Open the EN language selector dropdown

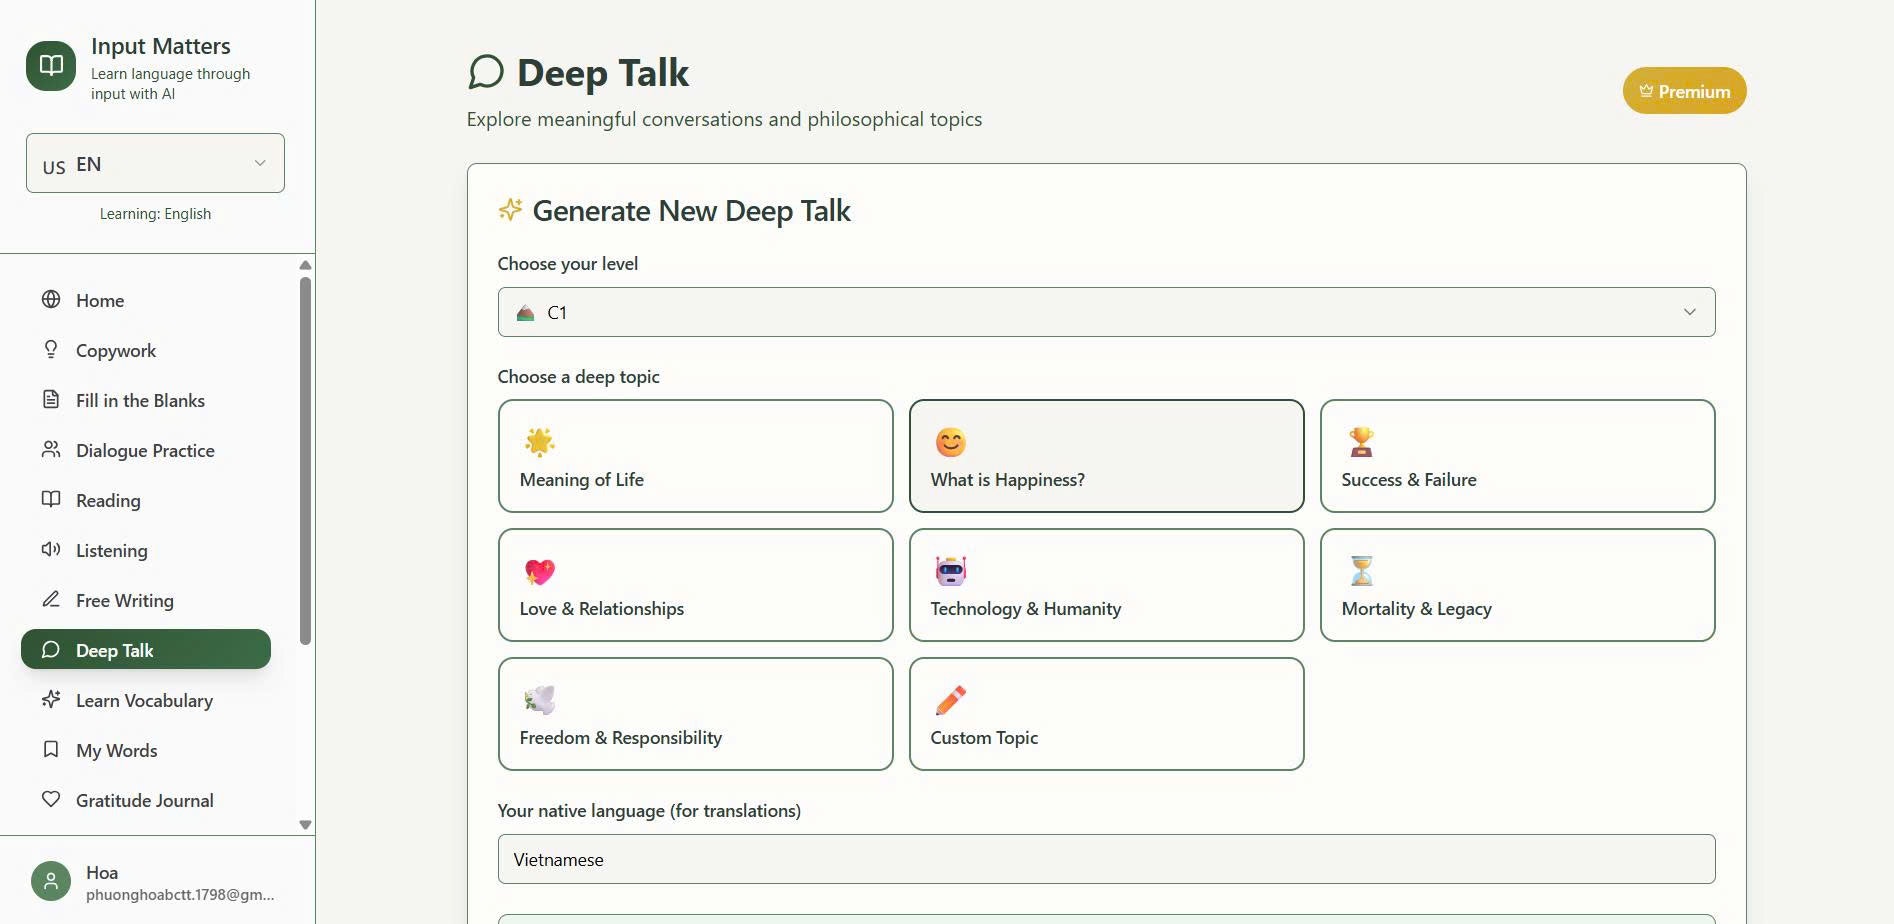coord(155,163)
